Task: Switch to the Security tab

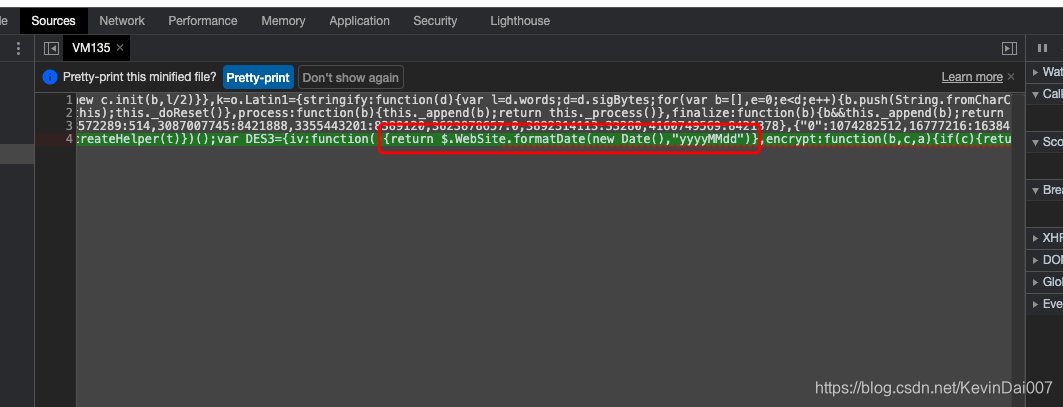Action: coord(435,21)
